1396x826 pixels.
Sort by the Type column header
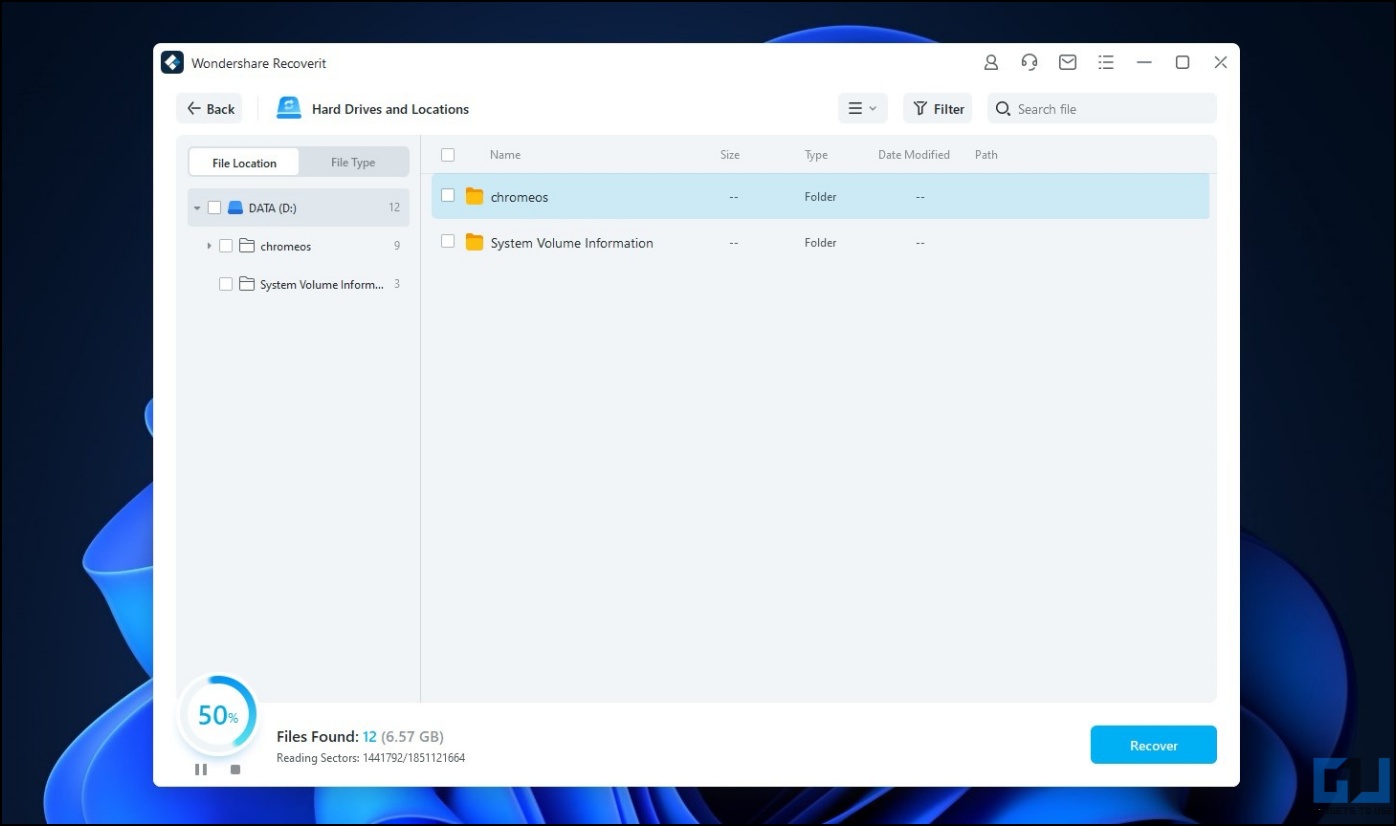[816, 155]
